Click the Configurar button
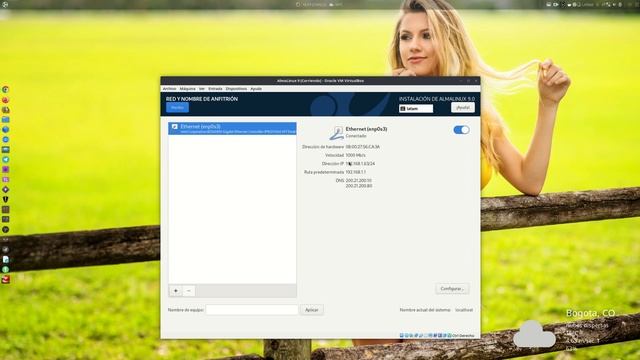 452,289
